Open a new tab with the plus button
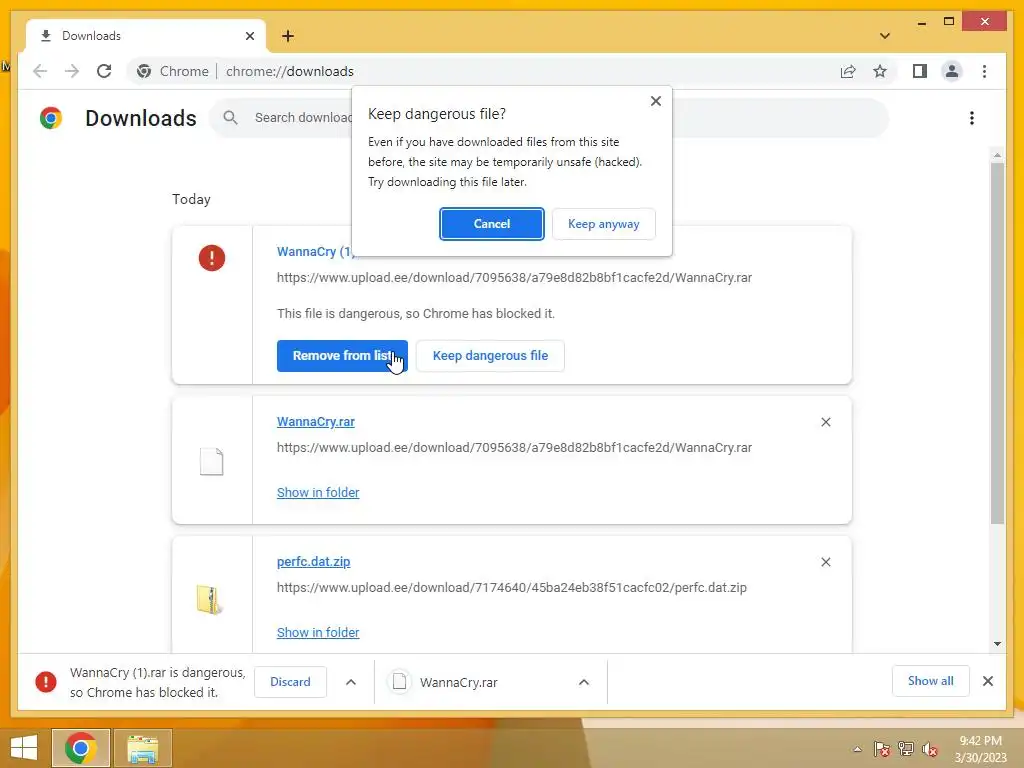Image resolution: width=1024 pixels, height=768 pixels. (288, 36)
